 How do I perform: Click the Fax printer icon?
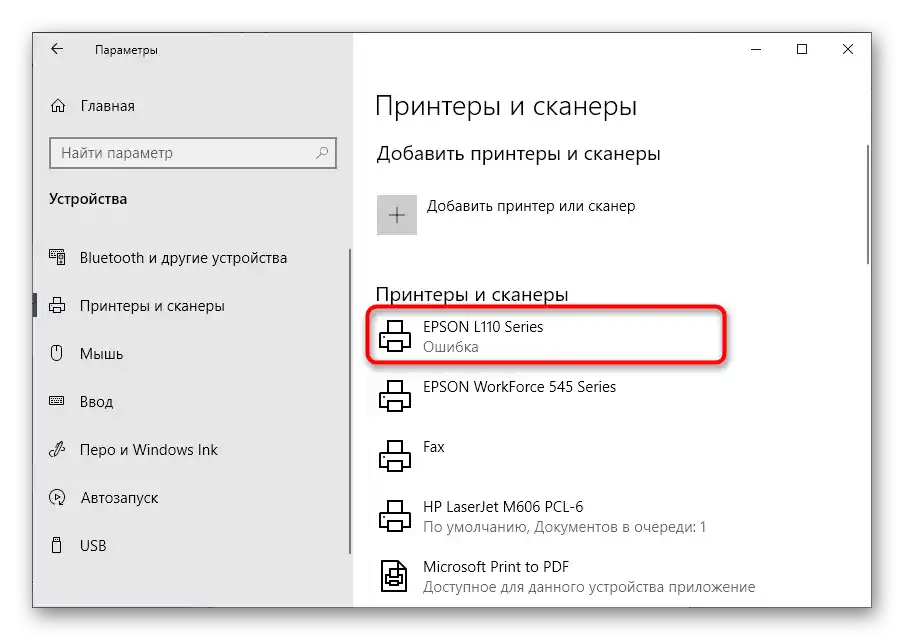tap(394, 456)
